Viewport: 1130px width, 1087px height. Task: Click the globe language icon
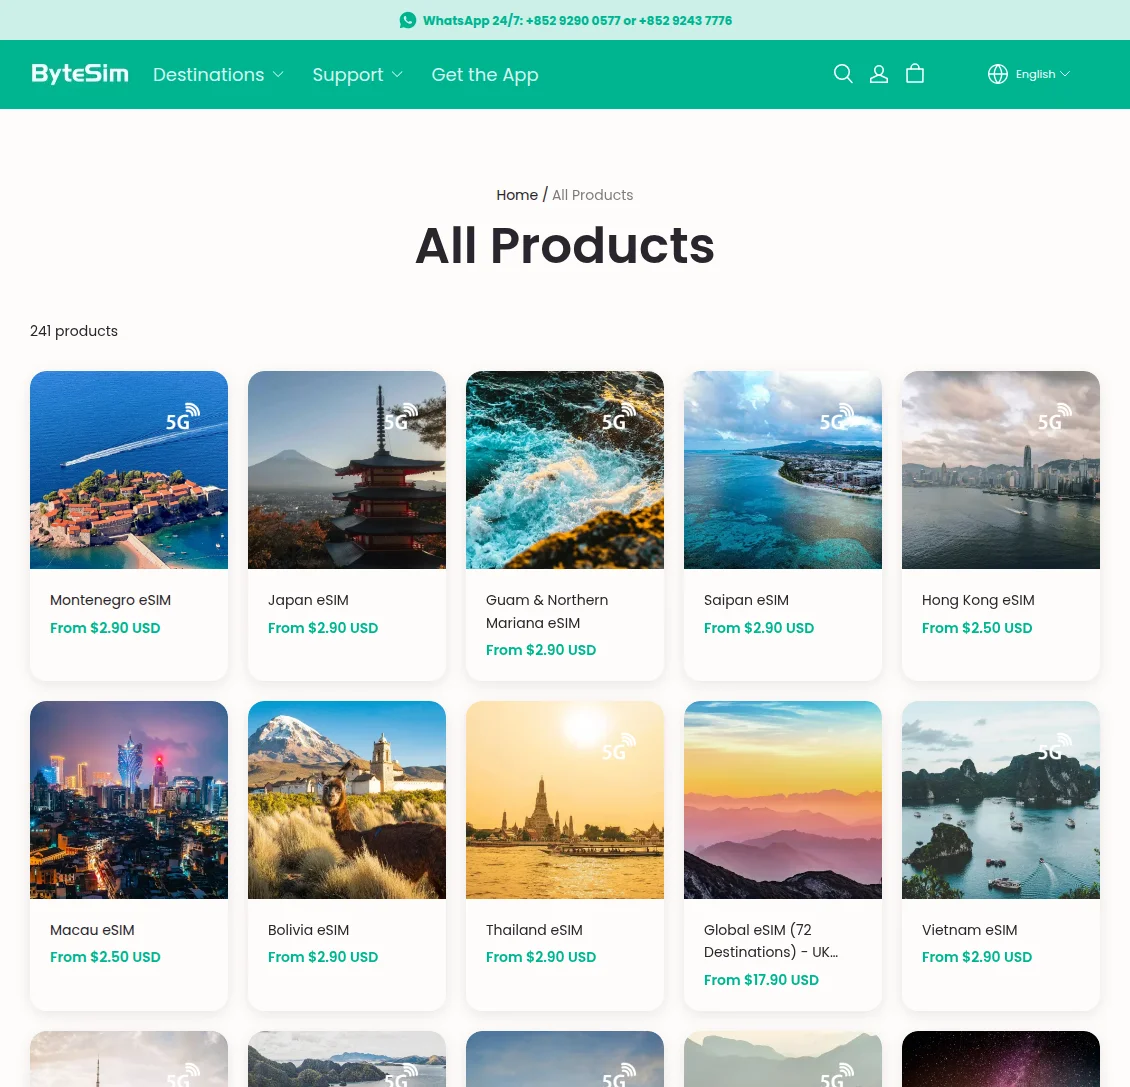click(997, 74)
